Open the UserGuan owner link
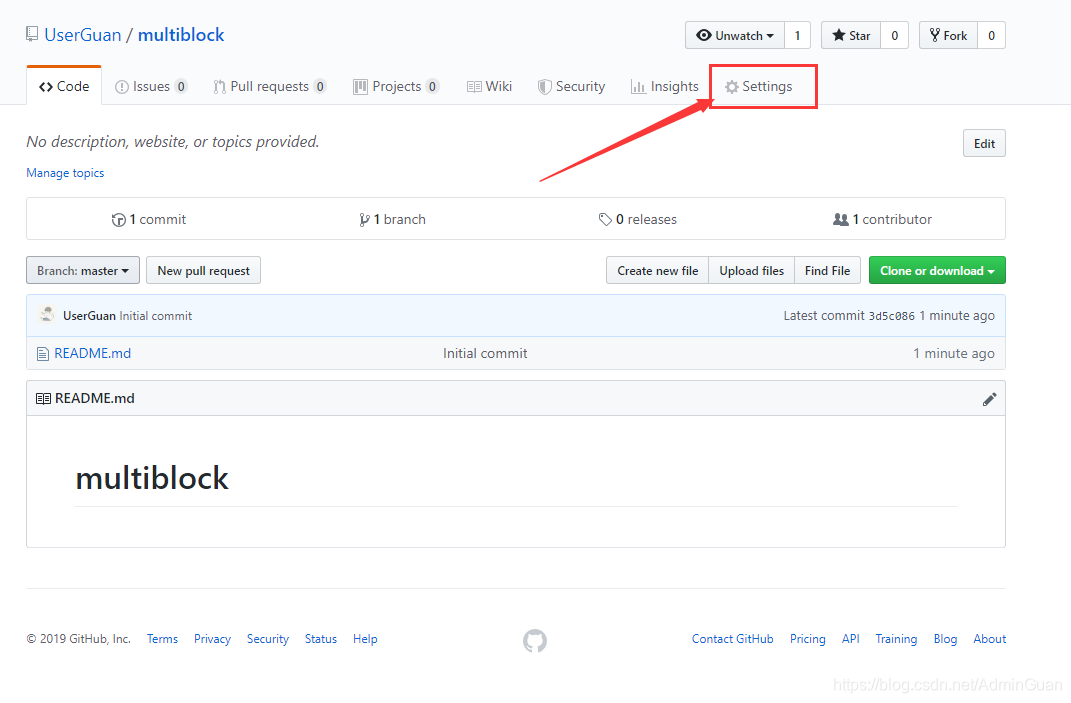Viewport: 1071px width, 703px height. point(83,35)
